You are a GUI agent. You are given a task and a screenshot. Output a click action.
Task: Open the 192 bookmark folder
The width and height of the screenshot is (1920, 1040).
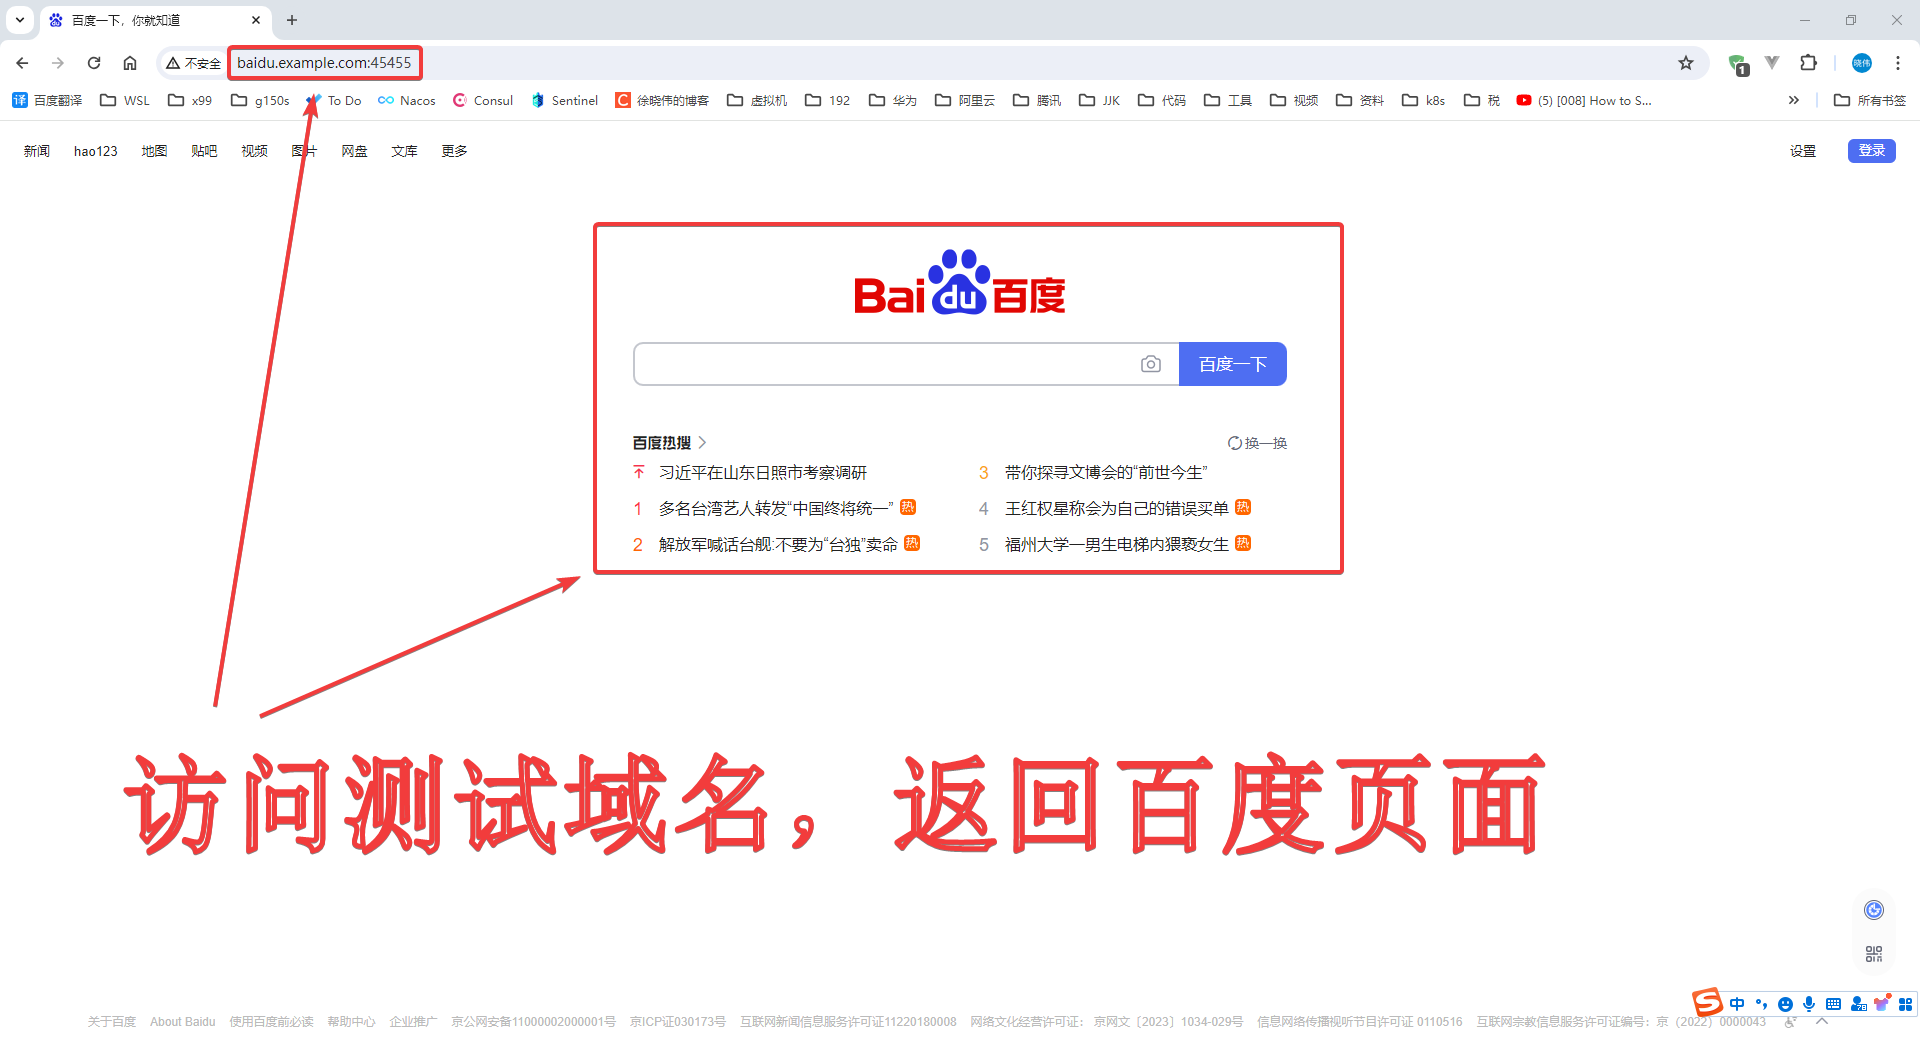828,100
